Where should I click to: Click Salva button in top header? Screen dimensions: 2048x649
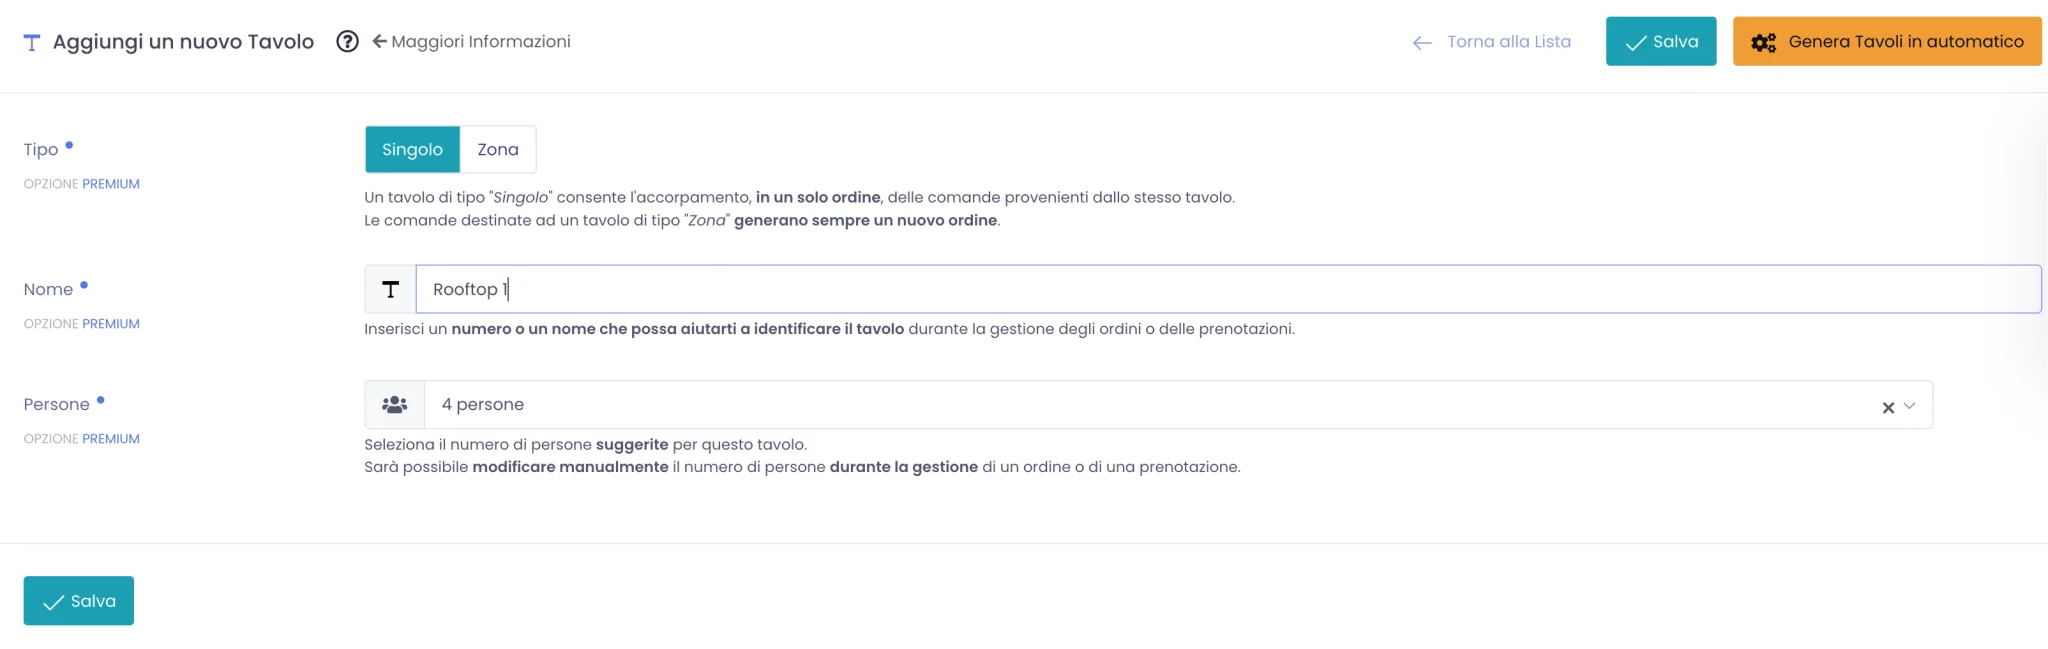click(x=1661, y=41)
